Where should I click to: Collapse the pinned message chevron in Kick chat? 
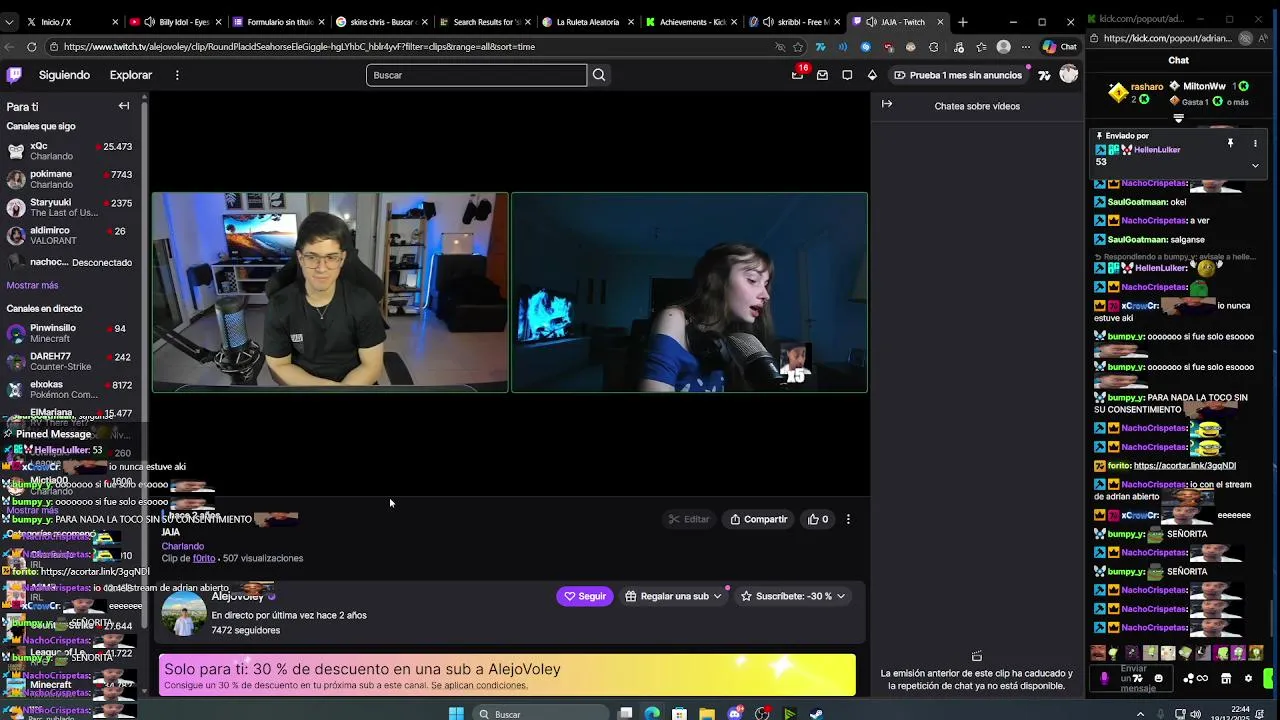click(x=1255, y=165)
